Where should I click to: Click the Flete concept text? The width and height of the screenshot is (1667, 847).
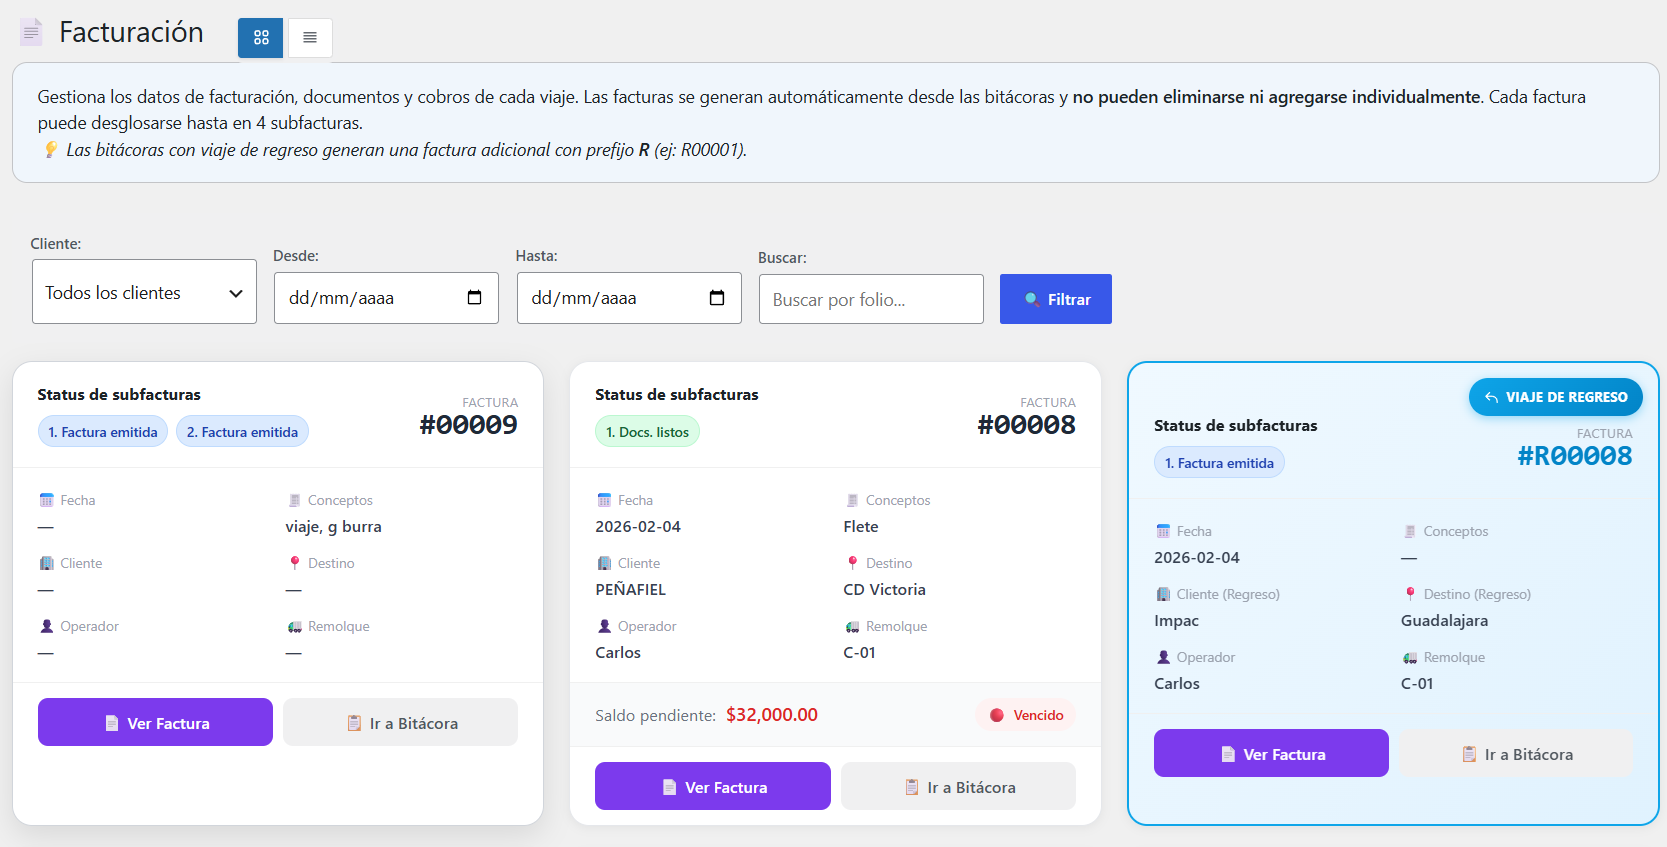click(861, 526)
